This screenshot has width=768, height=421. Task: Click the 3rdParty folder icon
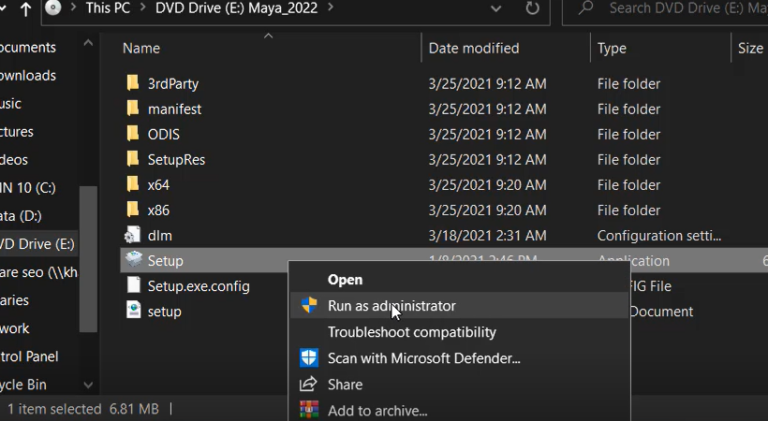[x=132, y=83]
